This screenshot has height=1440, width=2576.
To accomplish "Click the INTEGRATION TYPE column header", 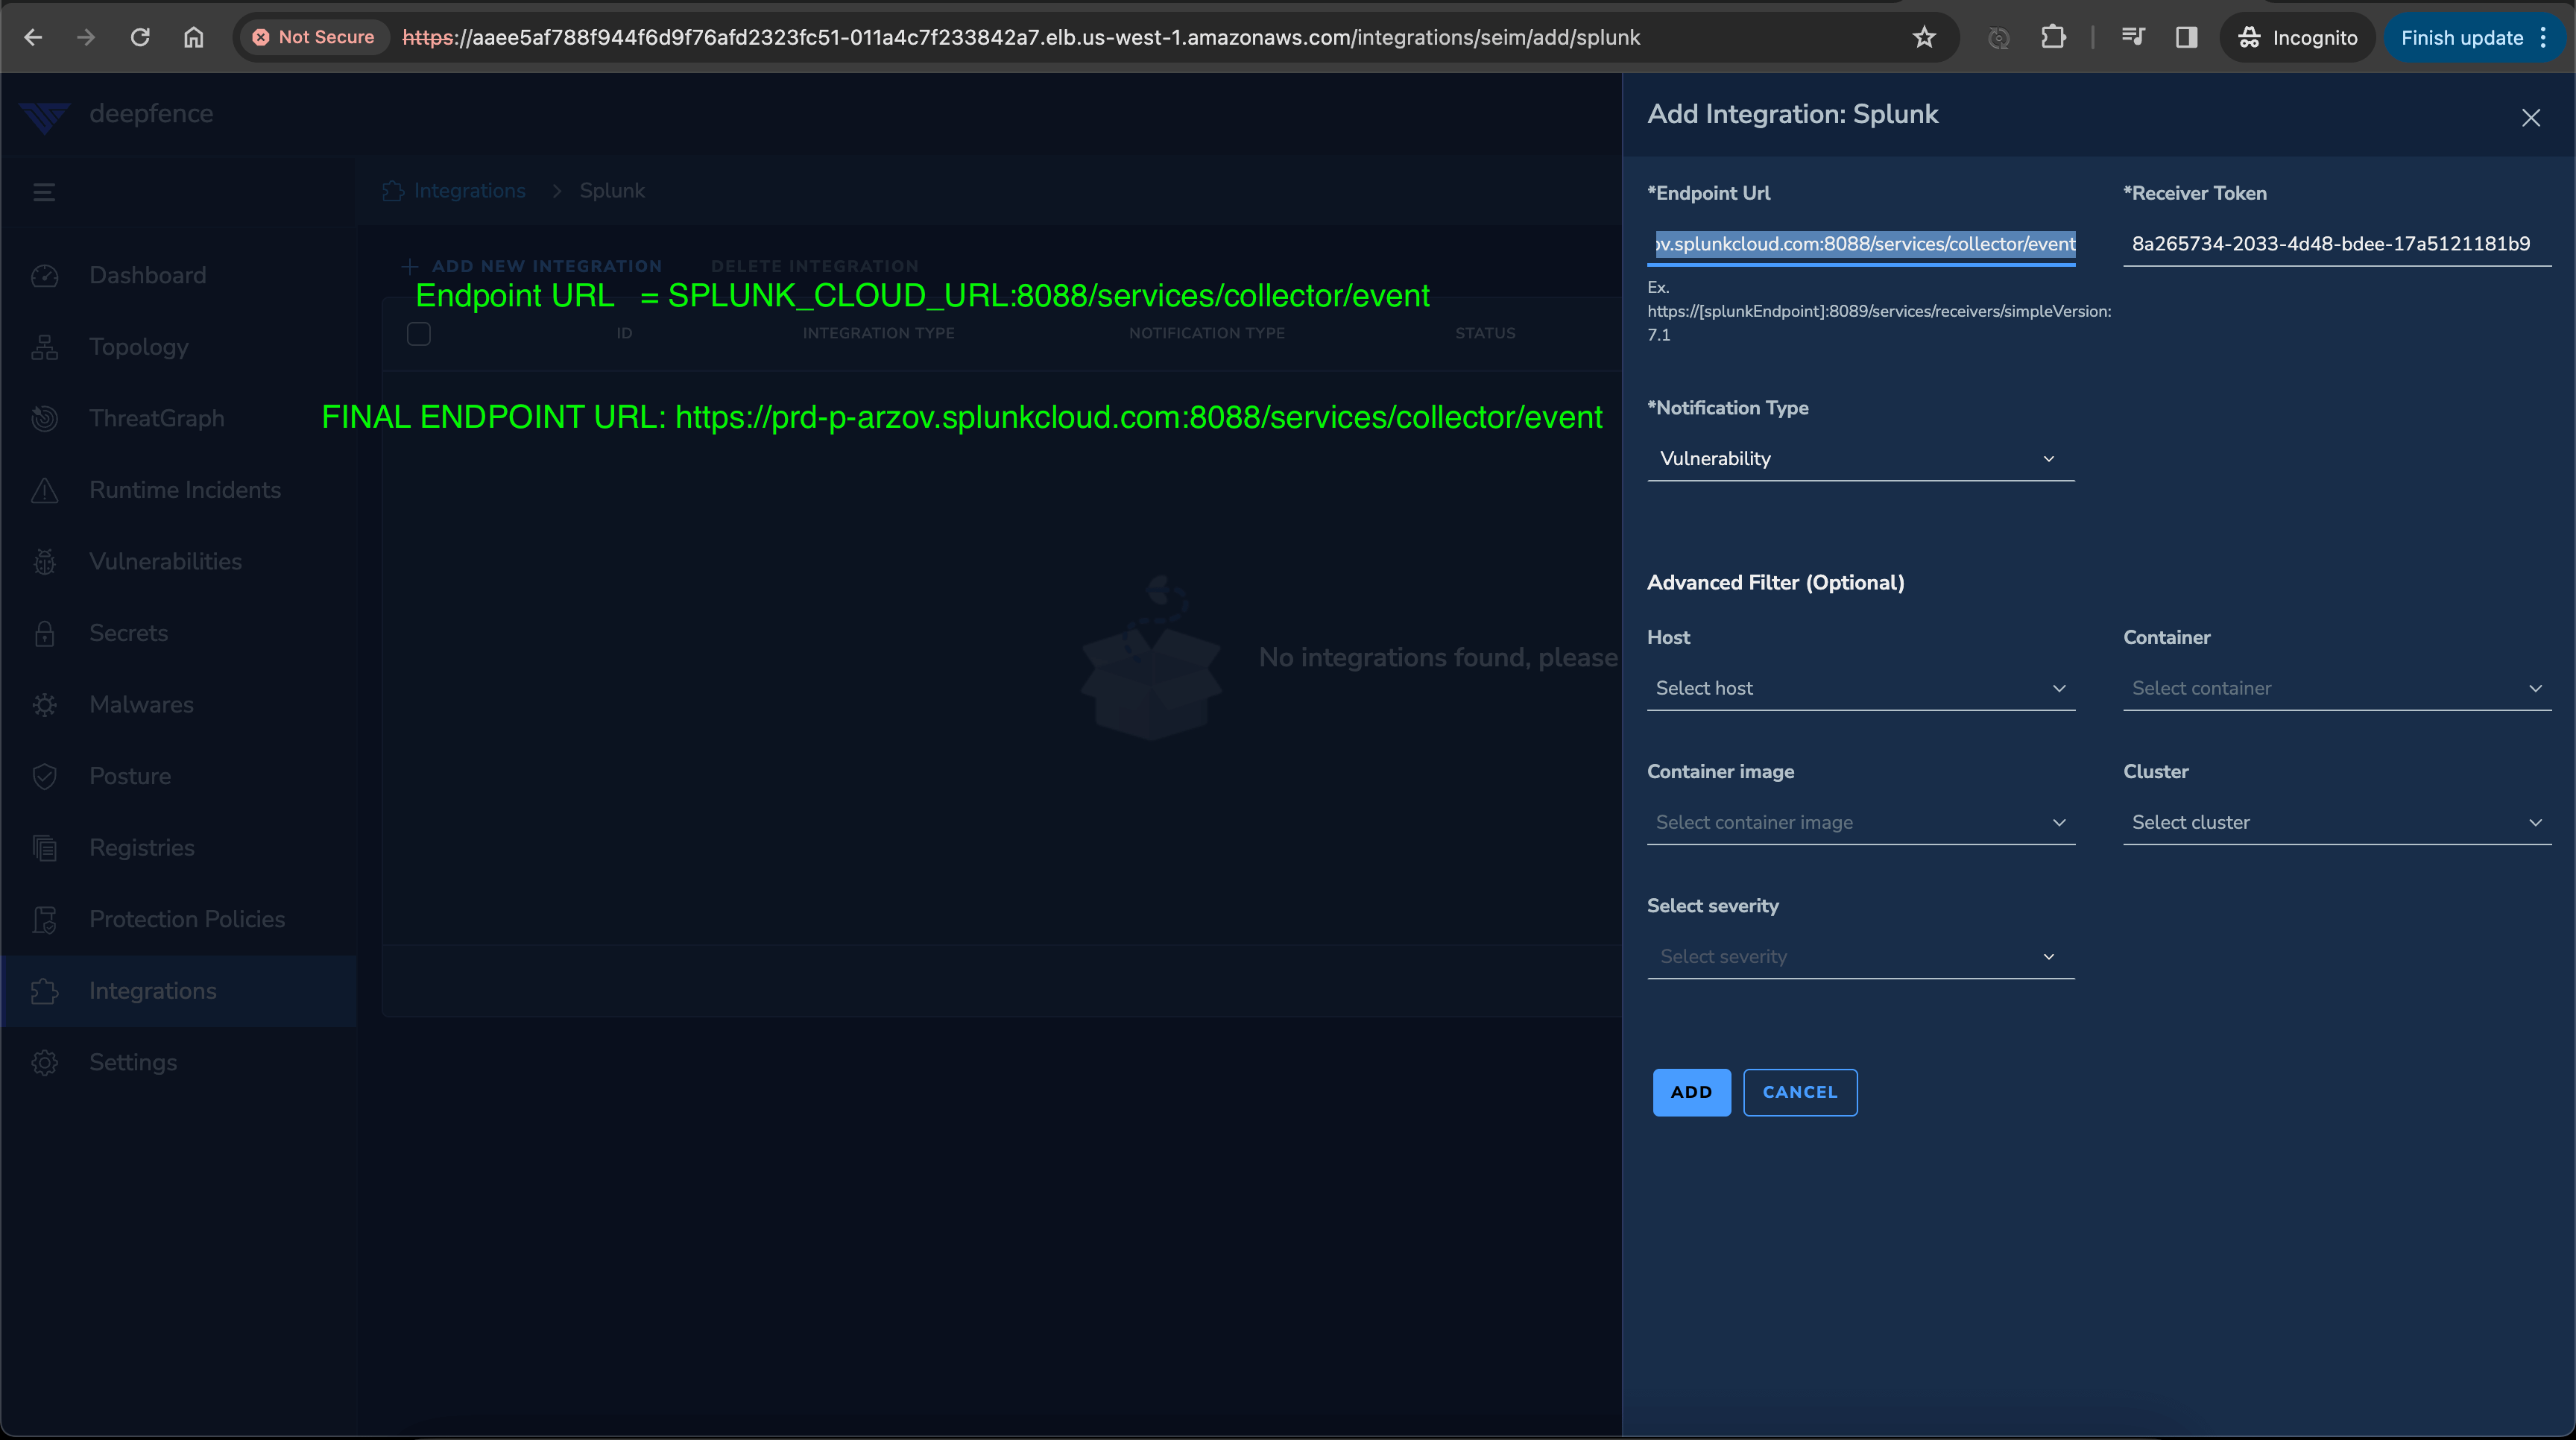I will coord(878,333).
